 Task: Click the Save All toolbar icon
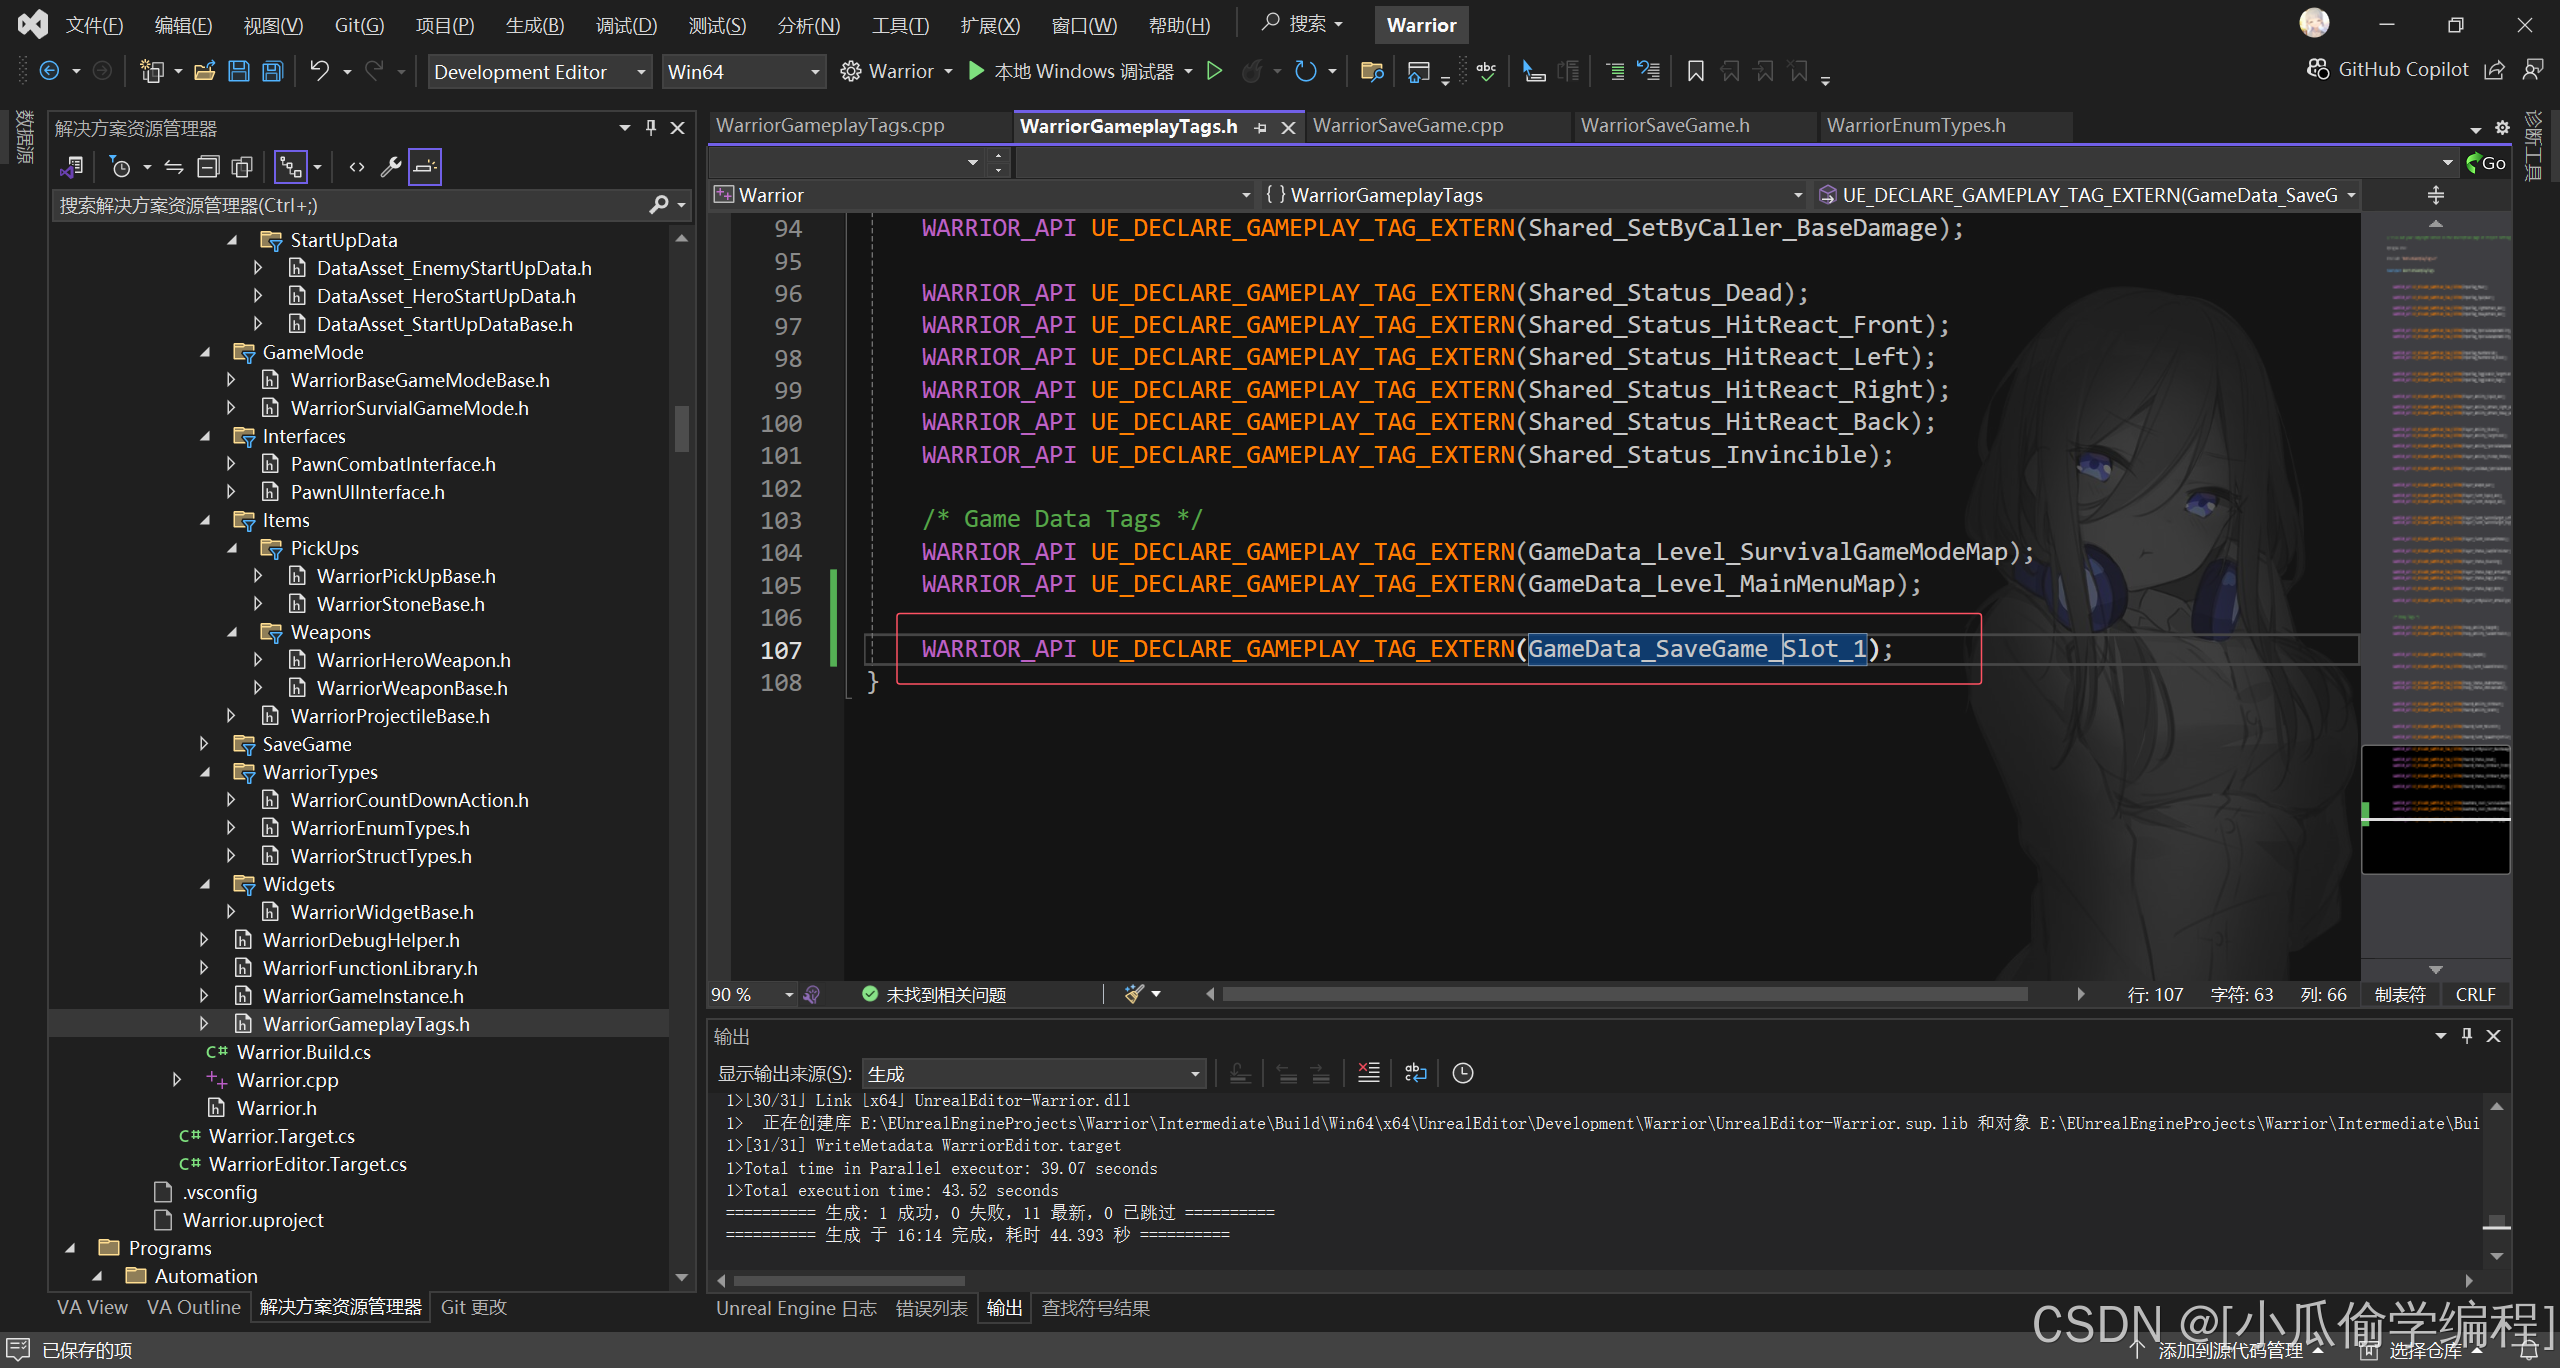[272, 71]
